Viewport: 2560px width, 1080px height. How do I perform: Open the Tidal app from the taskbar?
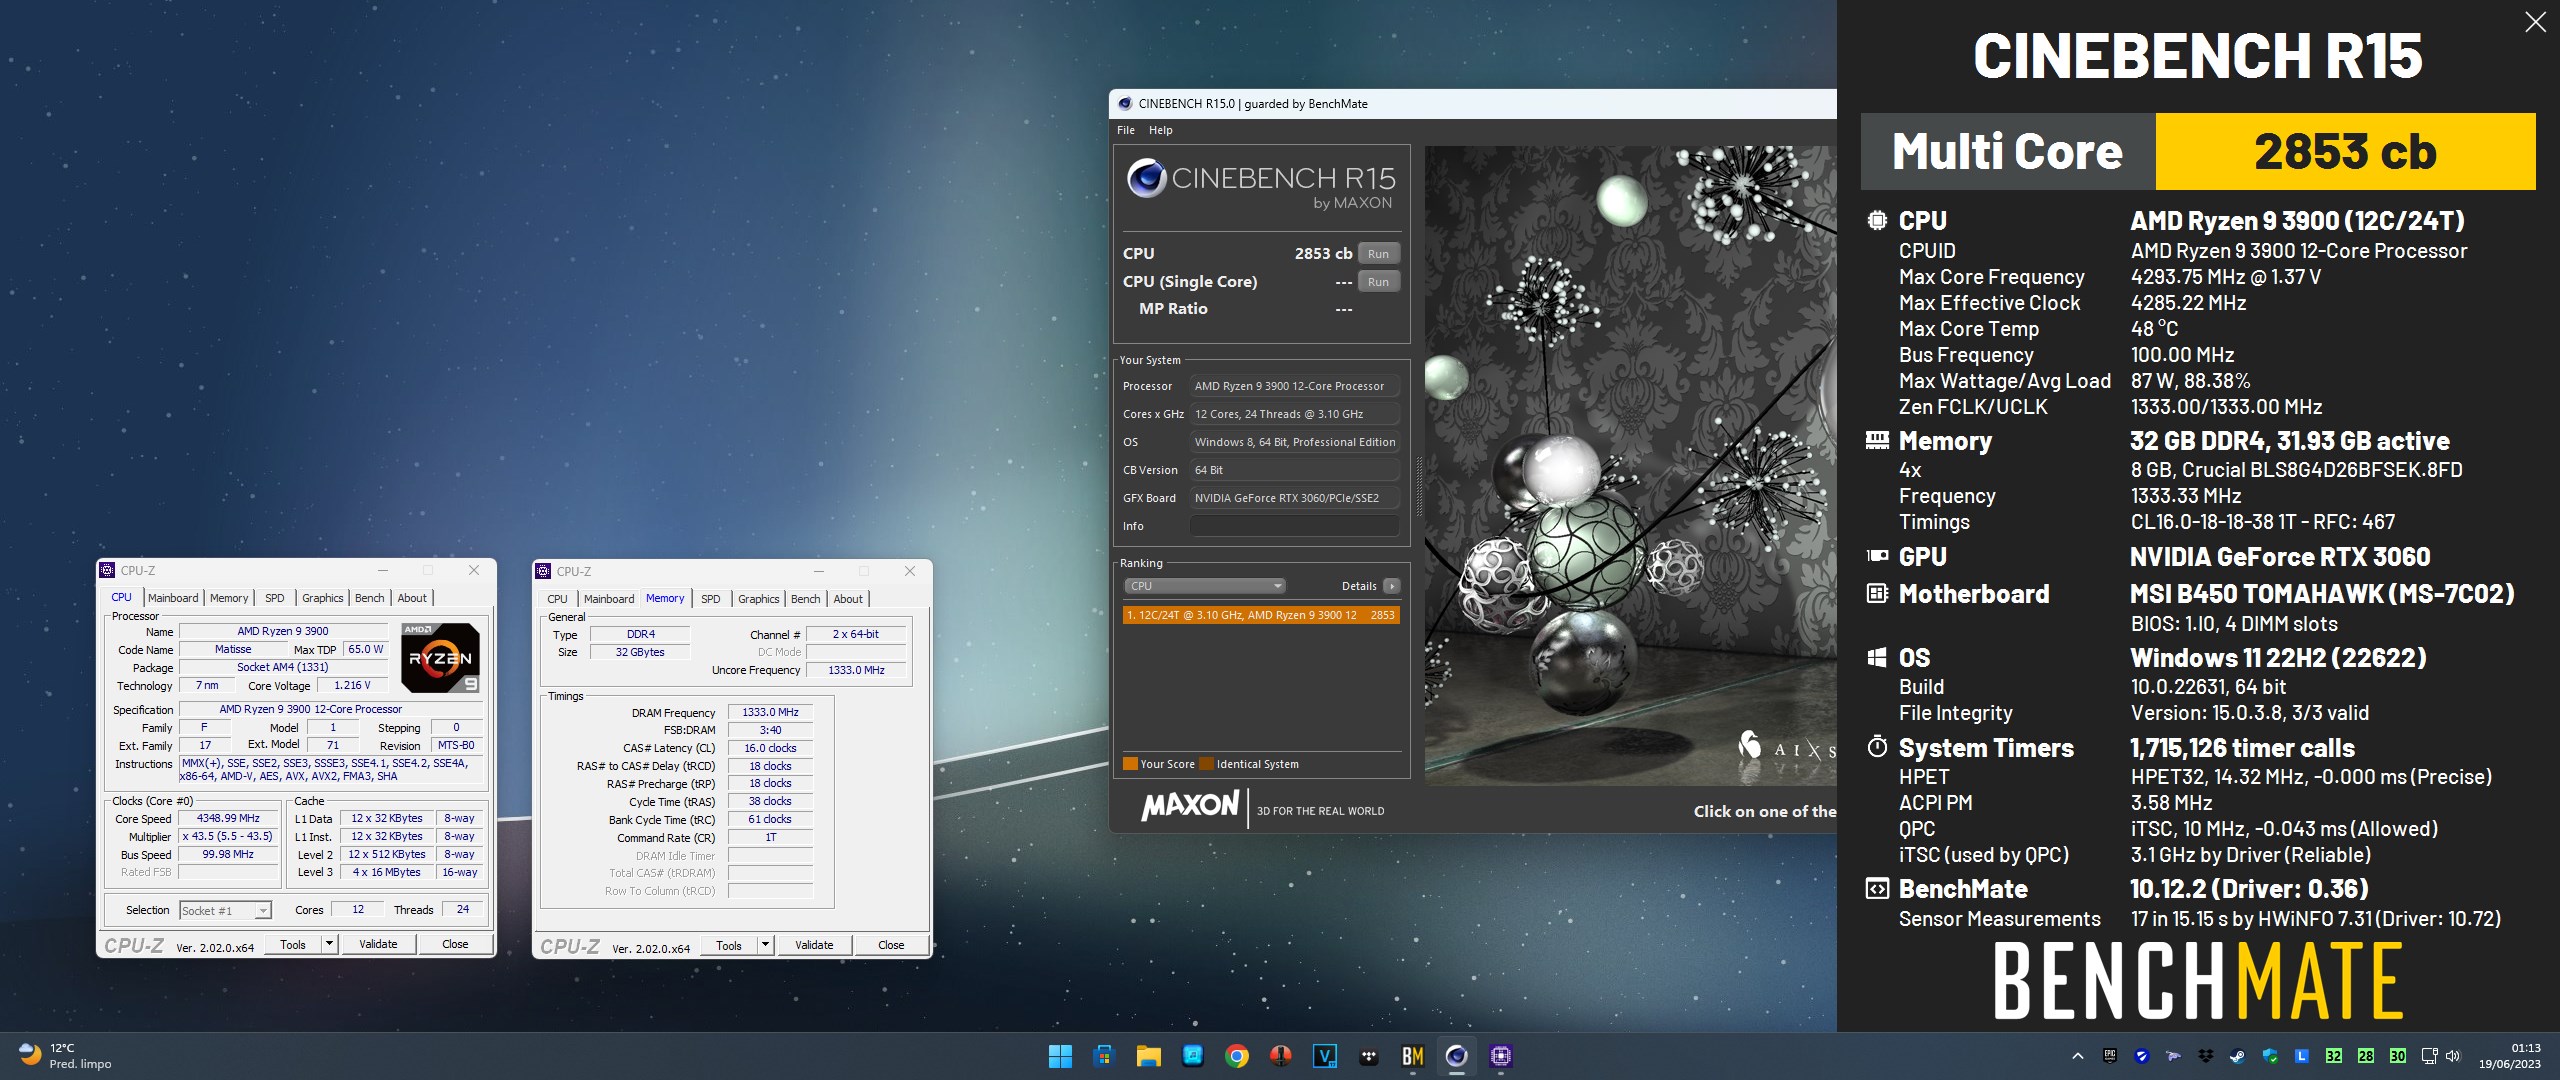(x=1369, y=1056)
